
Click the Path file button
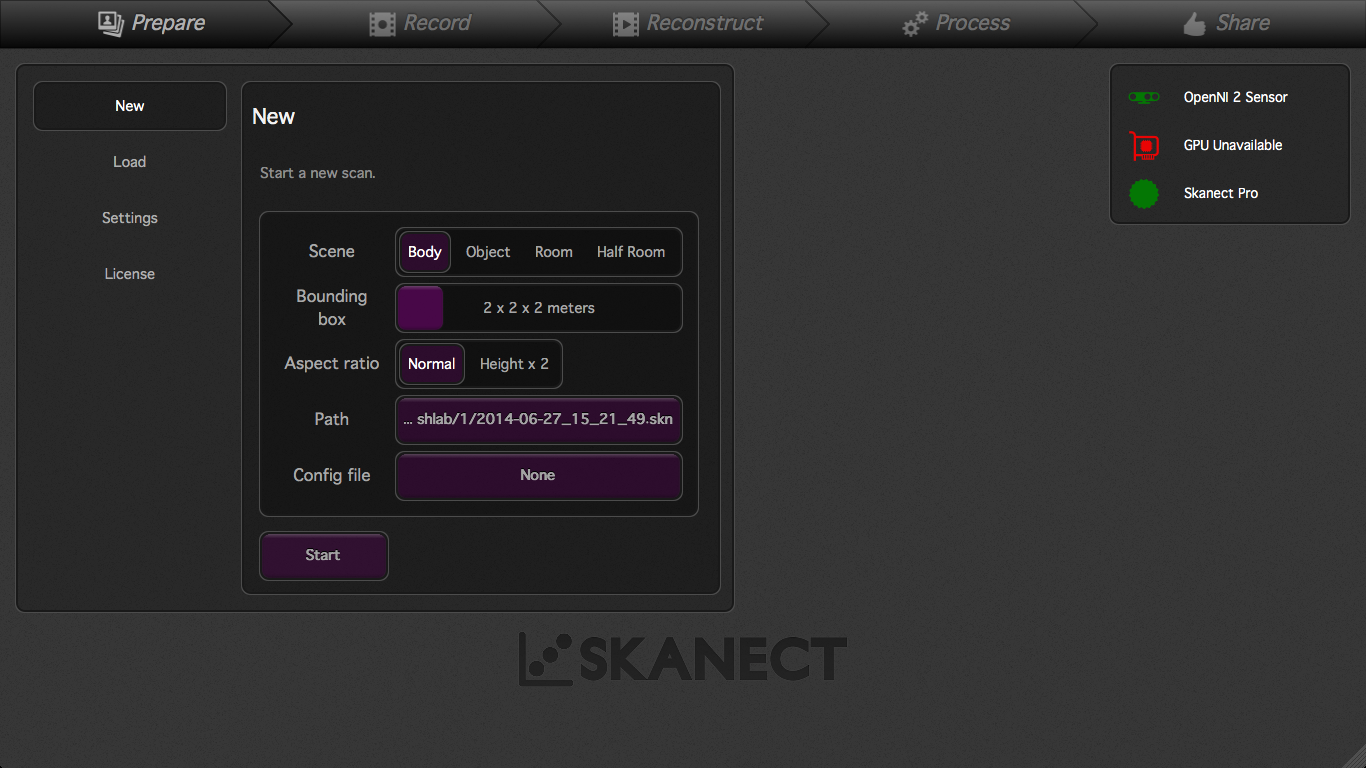coord(539,420)
